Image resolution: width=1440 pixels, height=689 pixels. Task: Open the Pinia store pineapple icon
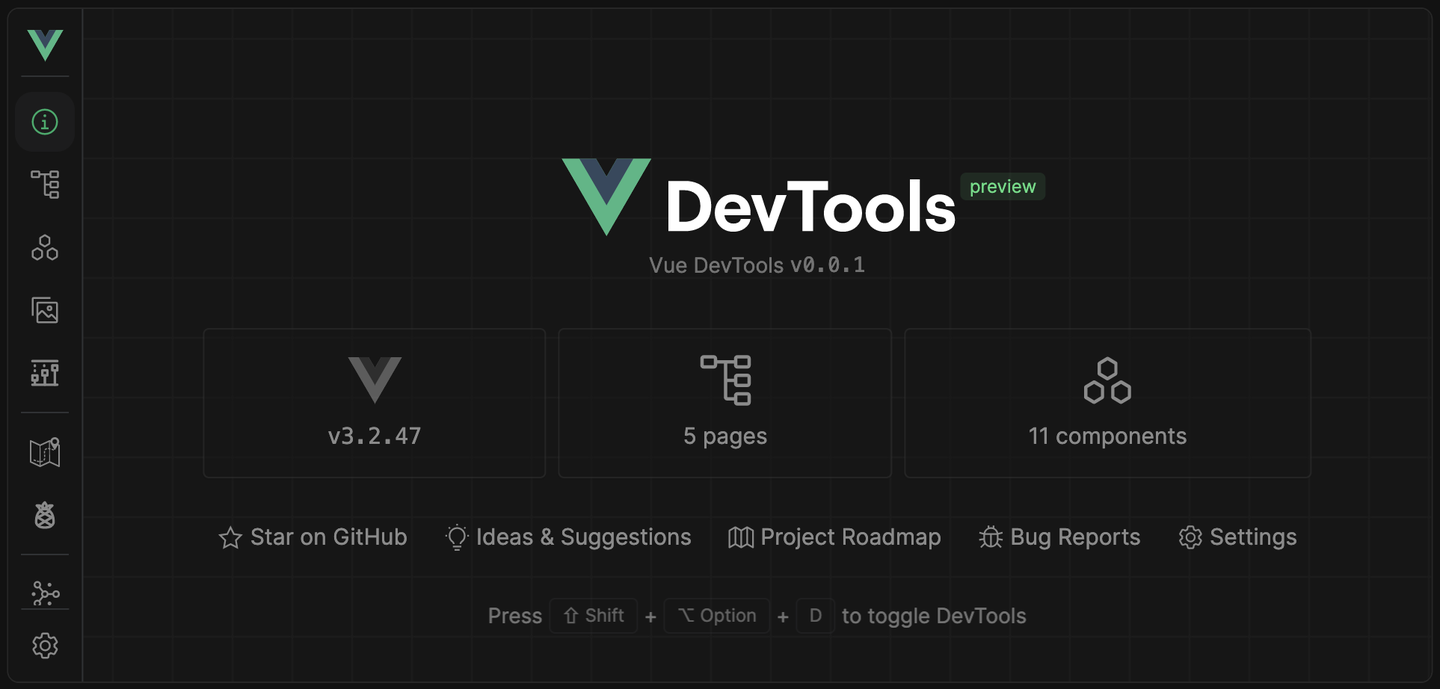(44, 516)
